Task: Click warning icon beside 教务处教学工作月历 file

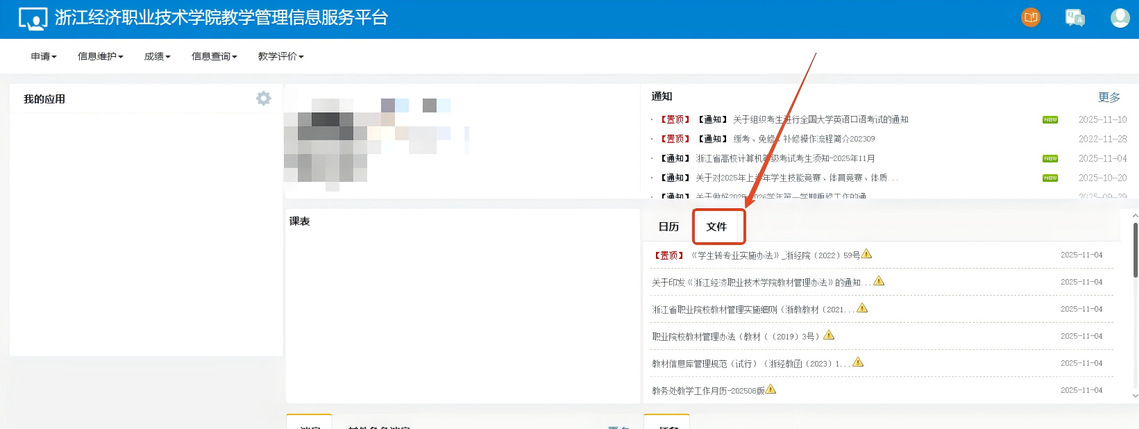Action: coord(770,389)
